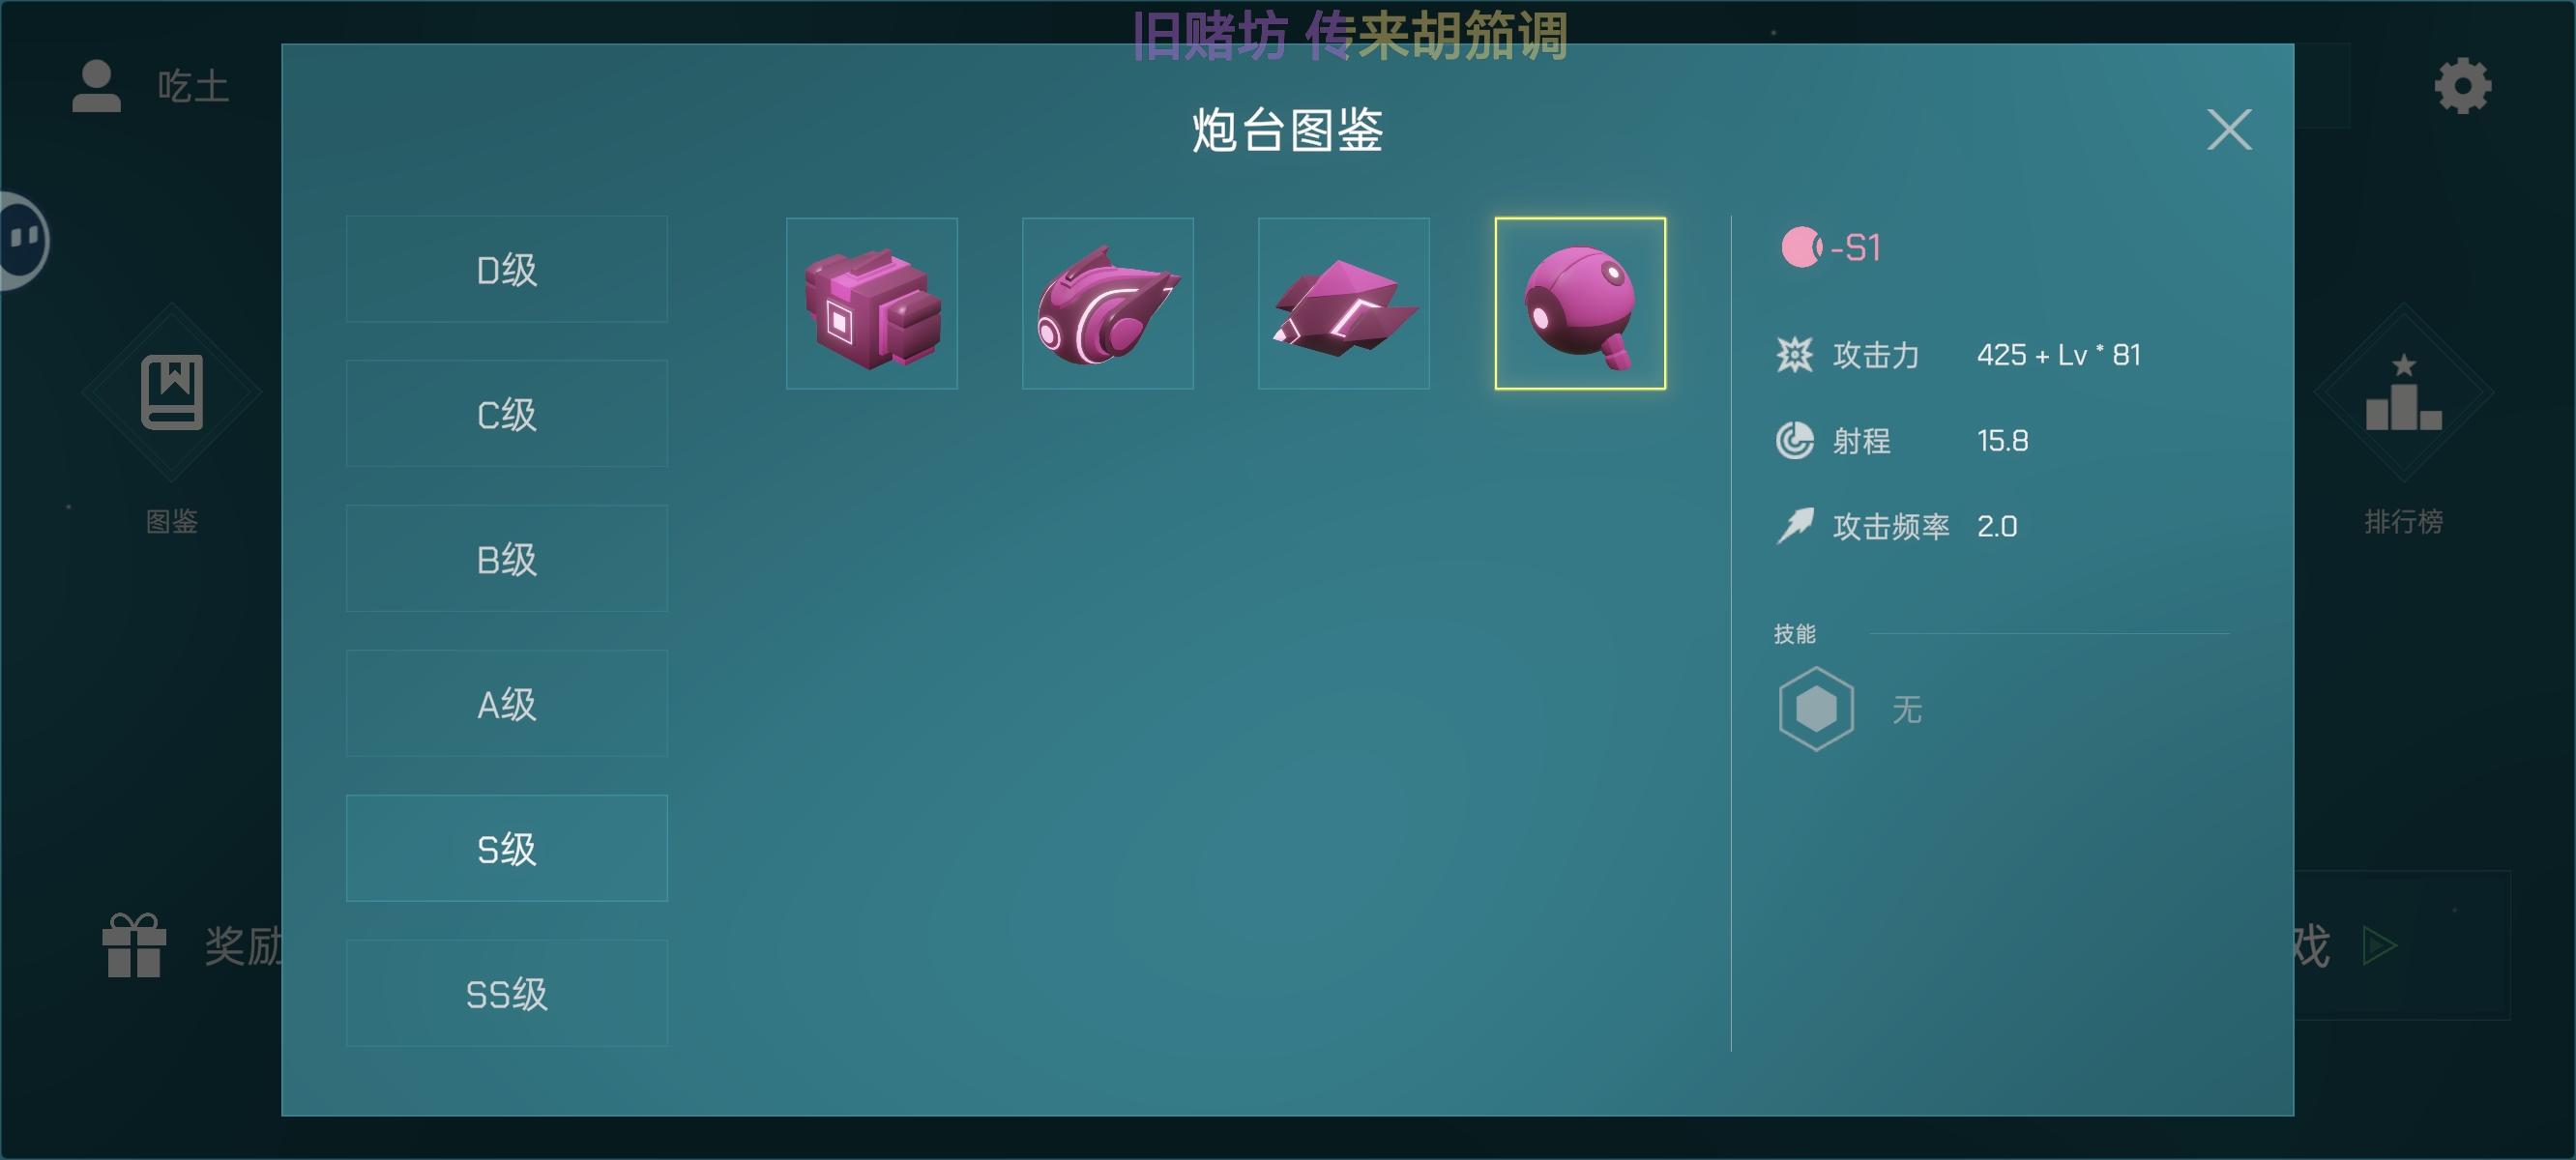
Task: Click the gift box rewards icon
Action: click(x=134, y=945)
